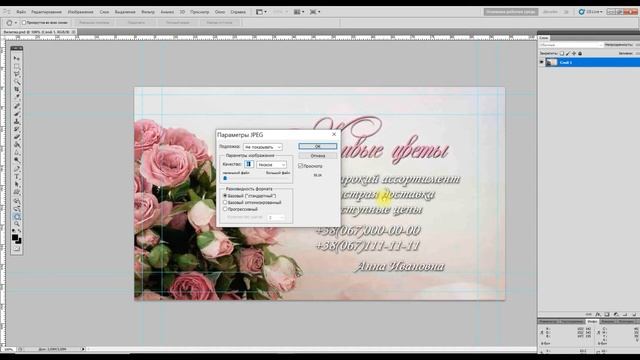Screen dimensions: 640x360
Task: Open the CS Live dropdown
Action: point(591,12)
